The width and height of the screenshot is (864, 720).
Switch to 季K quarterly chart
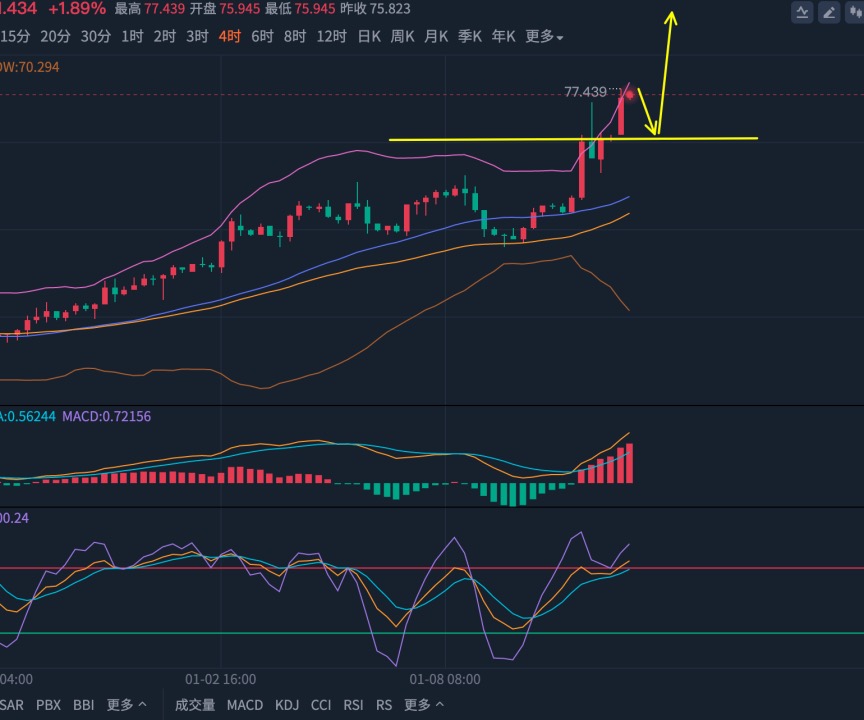469,36
